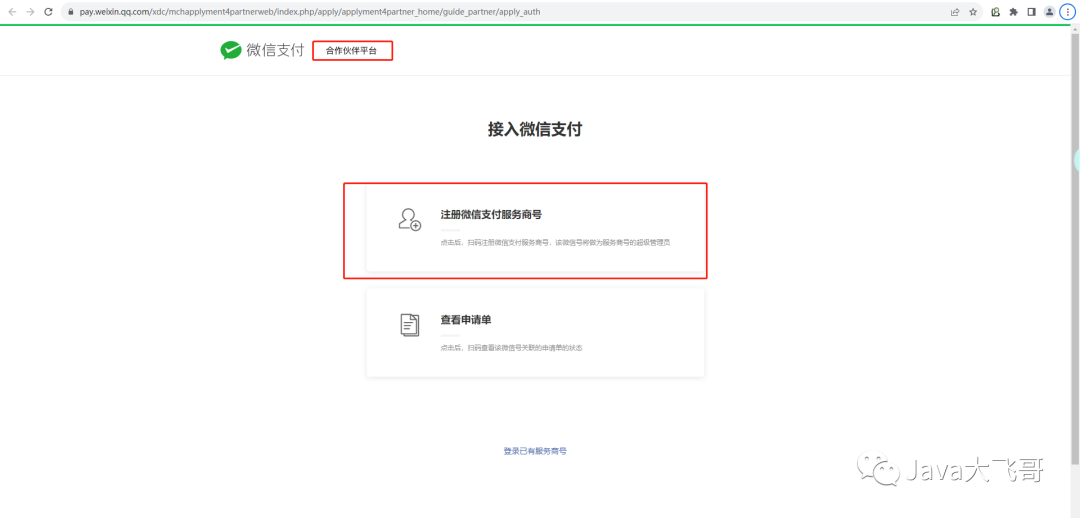Image resolution: width=1080 pixels, height=518 pixels.
Task: Click the browser forward arrow
Action: click(x=30, y=12)
